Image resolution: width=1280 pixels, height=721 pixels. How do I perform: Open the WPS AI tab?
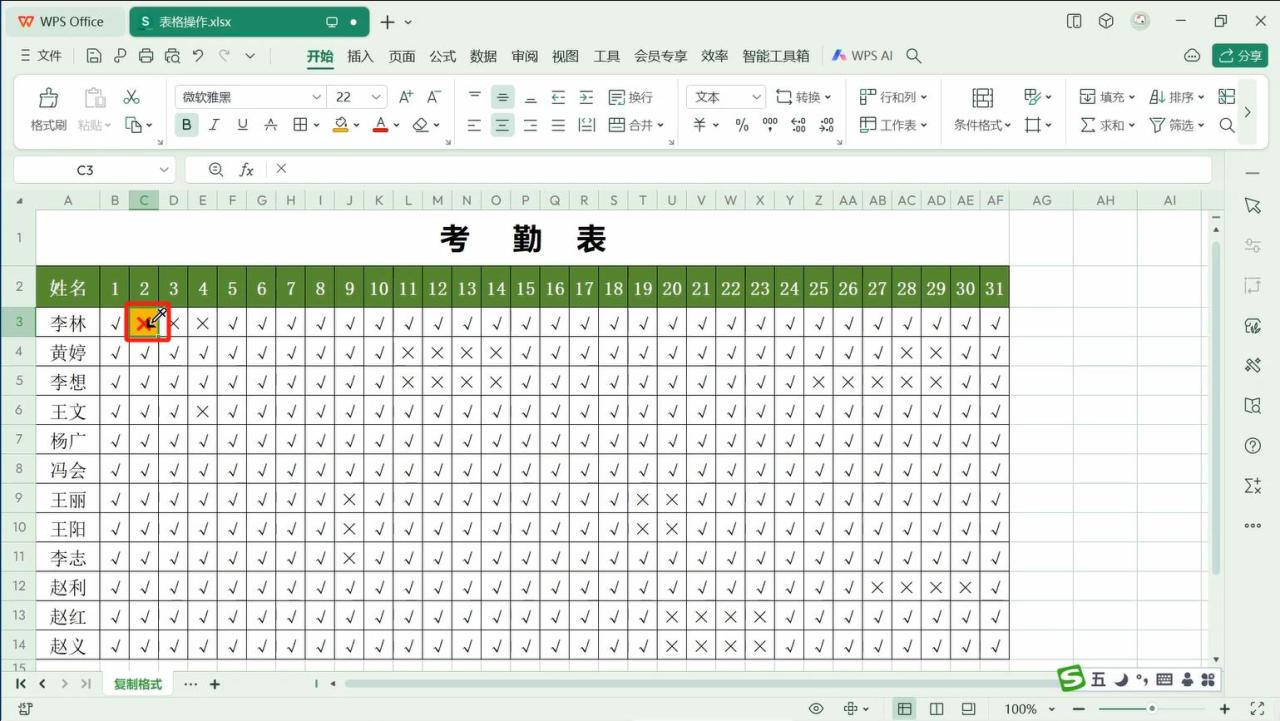(862, 56)
